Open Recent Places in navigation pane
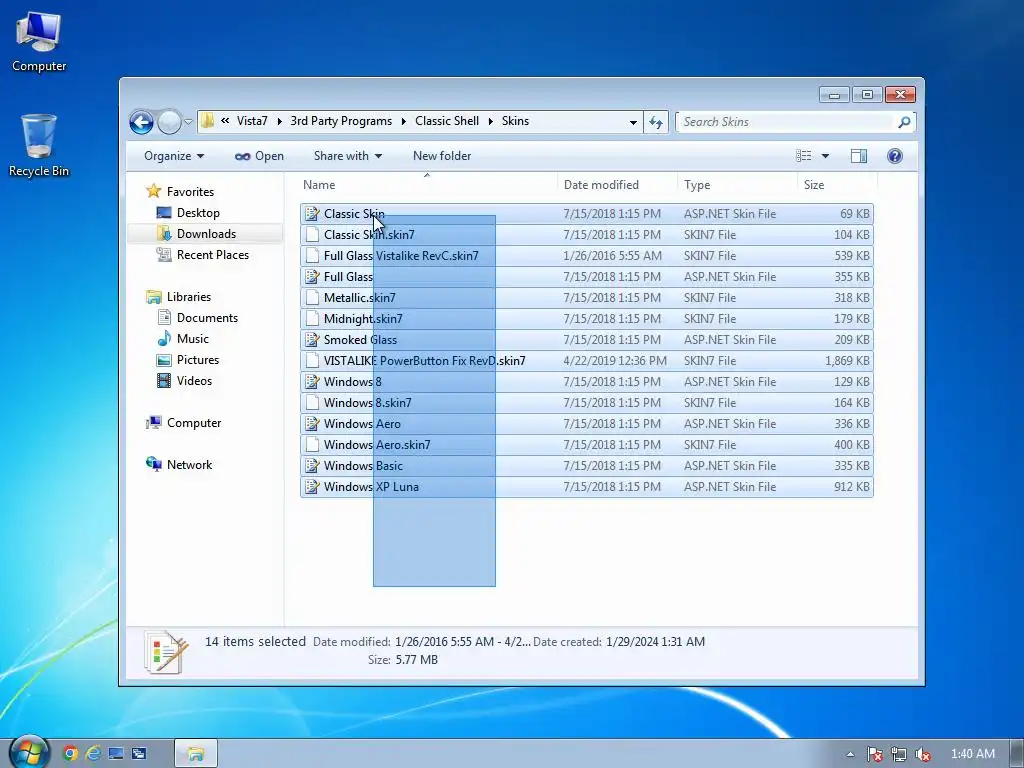 212,255
